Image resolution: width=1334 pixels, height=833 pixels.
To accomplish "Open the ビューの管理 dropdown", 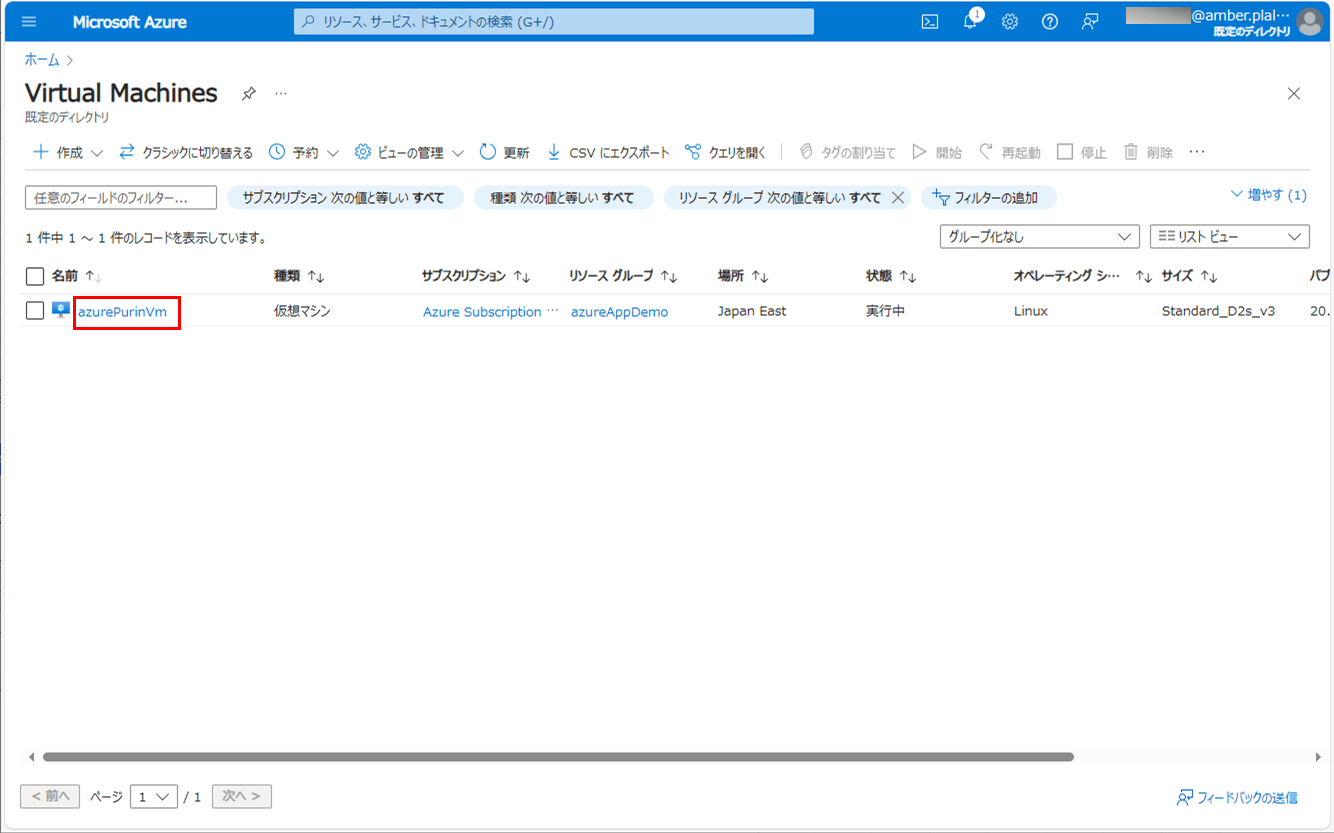I will pos(409,153).
